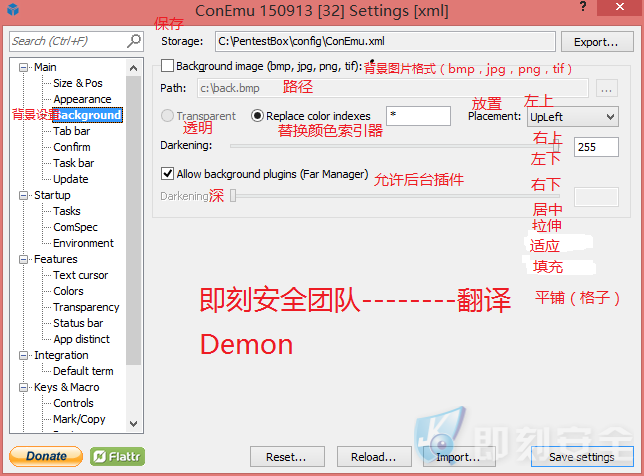Click the color indexes field showing *
644x476 pixels.
tap(418, 116)
